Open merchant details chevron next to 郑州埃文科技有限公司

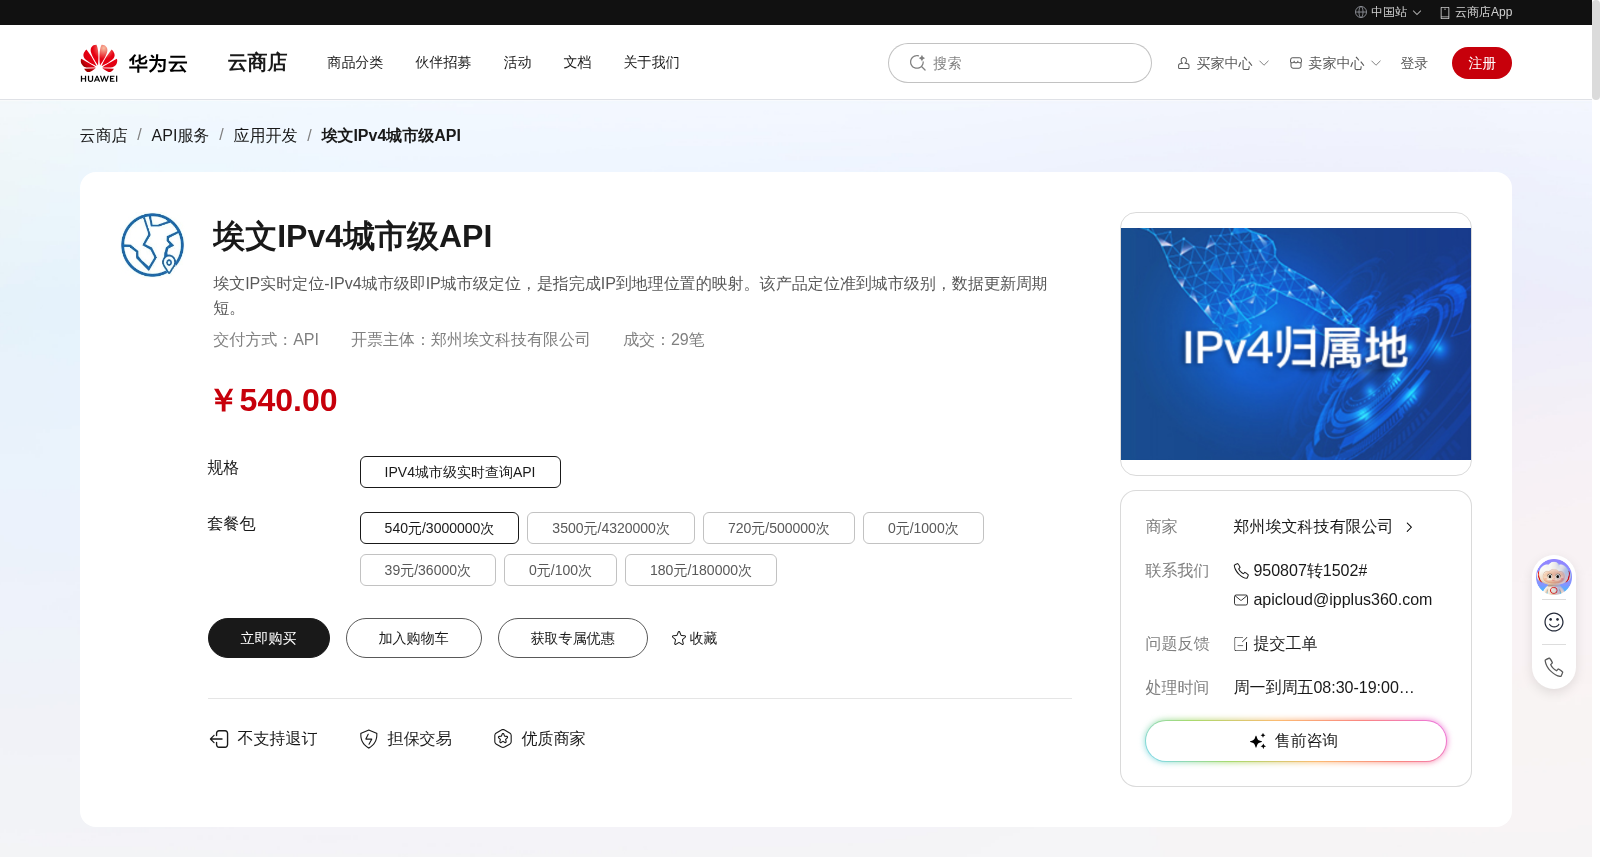pos(1409,527)
